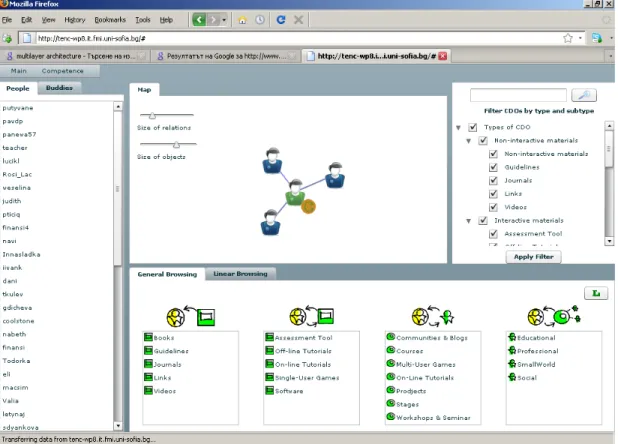Viewport: 618px width, 444px height.
Task: Click the non-interactive materials category icon above Books
Action: (191, 316)
